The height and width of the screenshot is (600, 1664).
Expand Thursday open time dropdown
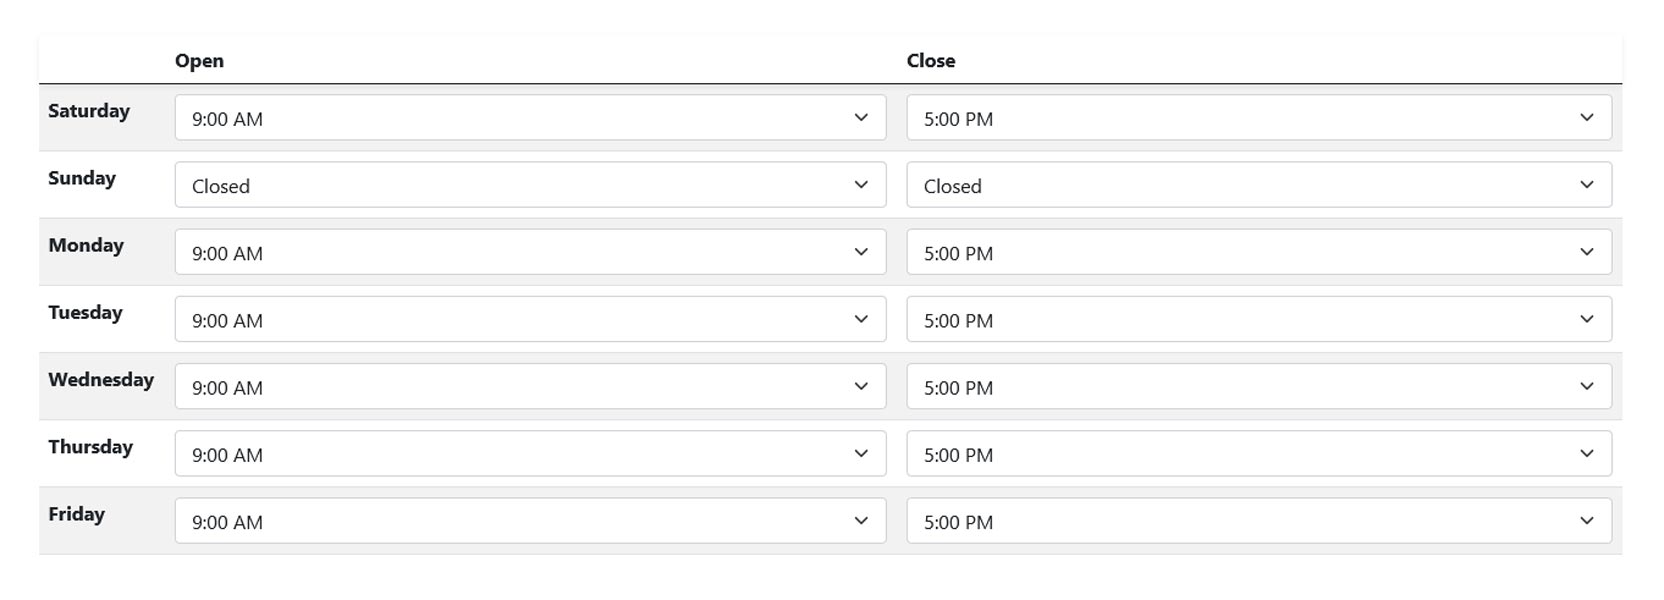(530, 453)
